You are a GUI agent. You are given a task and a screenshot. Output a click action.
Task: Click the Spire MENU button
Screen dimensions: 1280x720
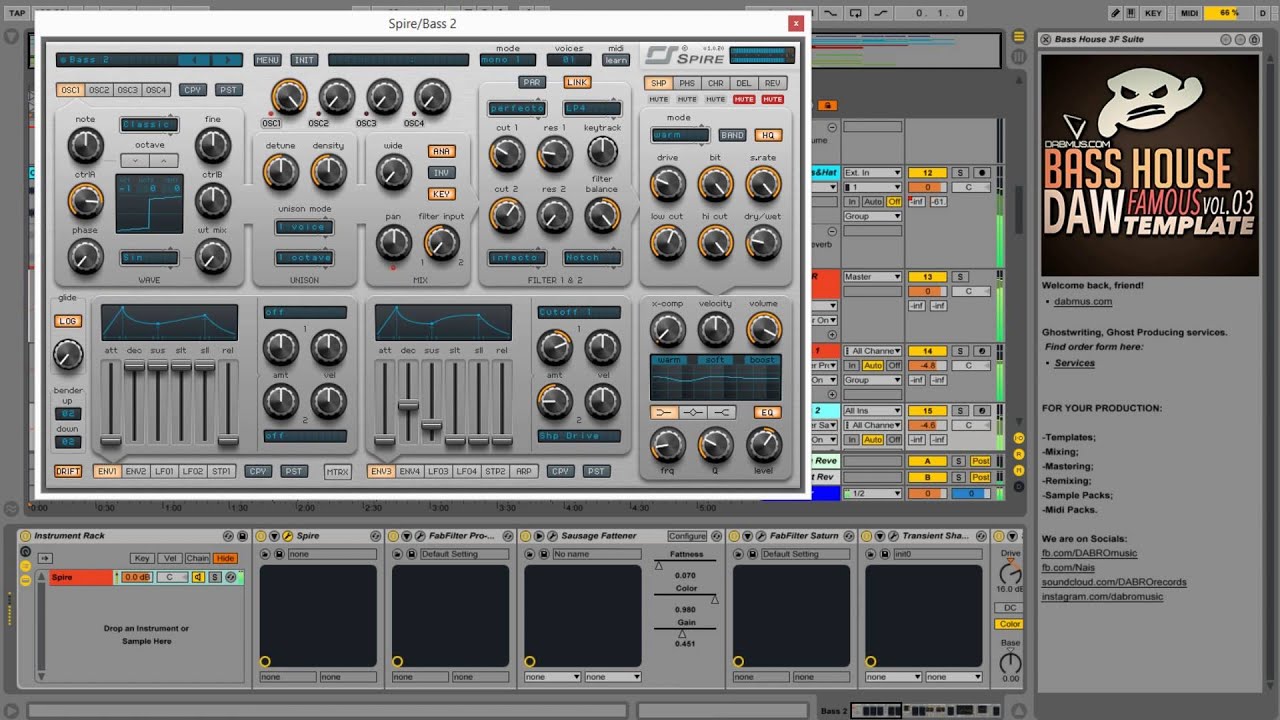click(267, 60)
